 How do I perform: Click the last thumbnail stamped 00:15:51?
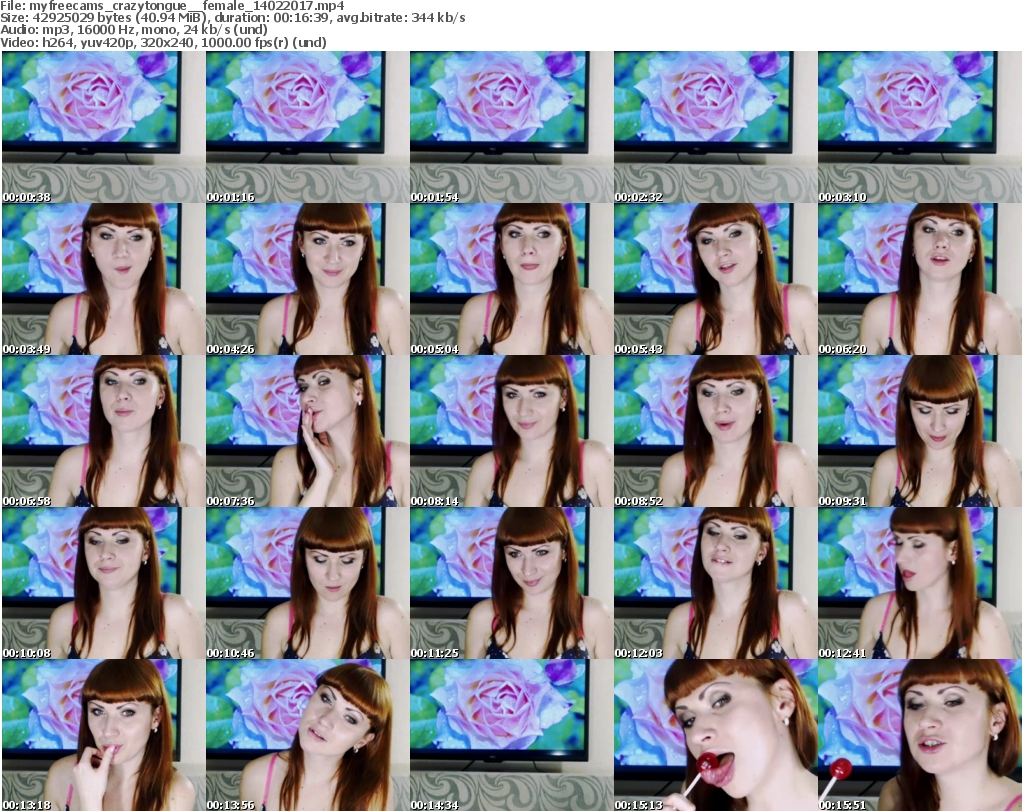920,735
